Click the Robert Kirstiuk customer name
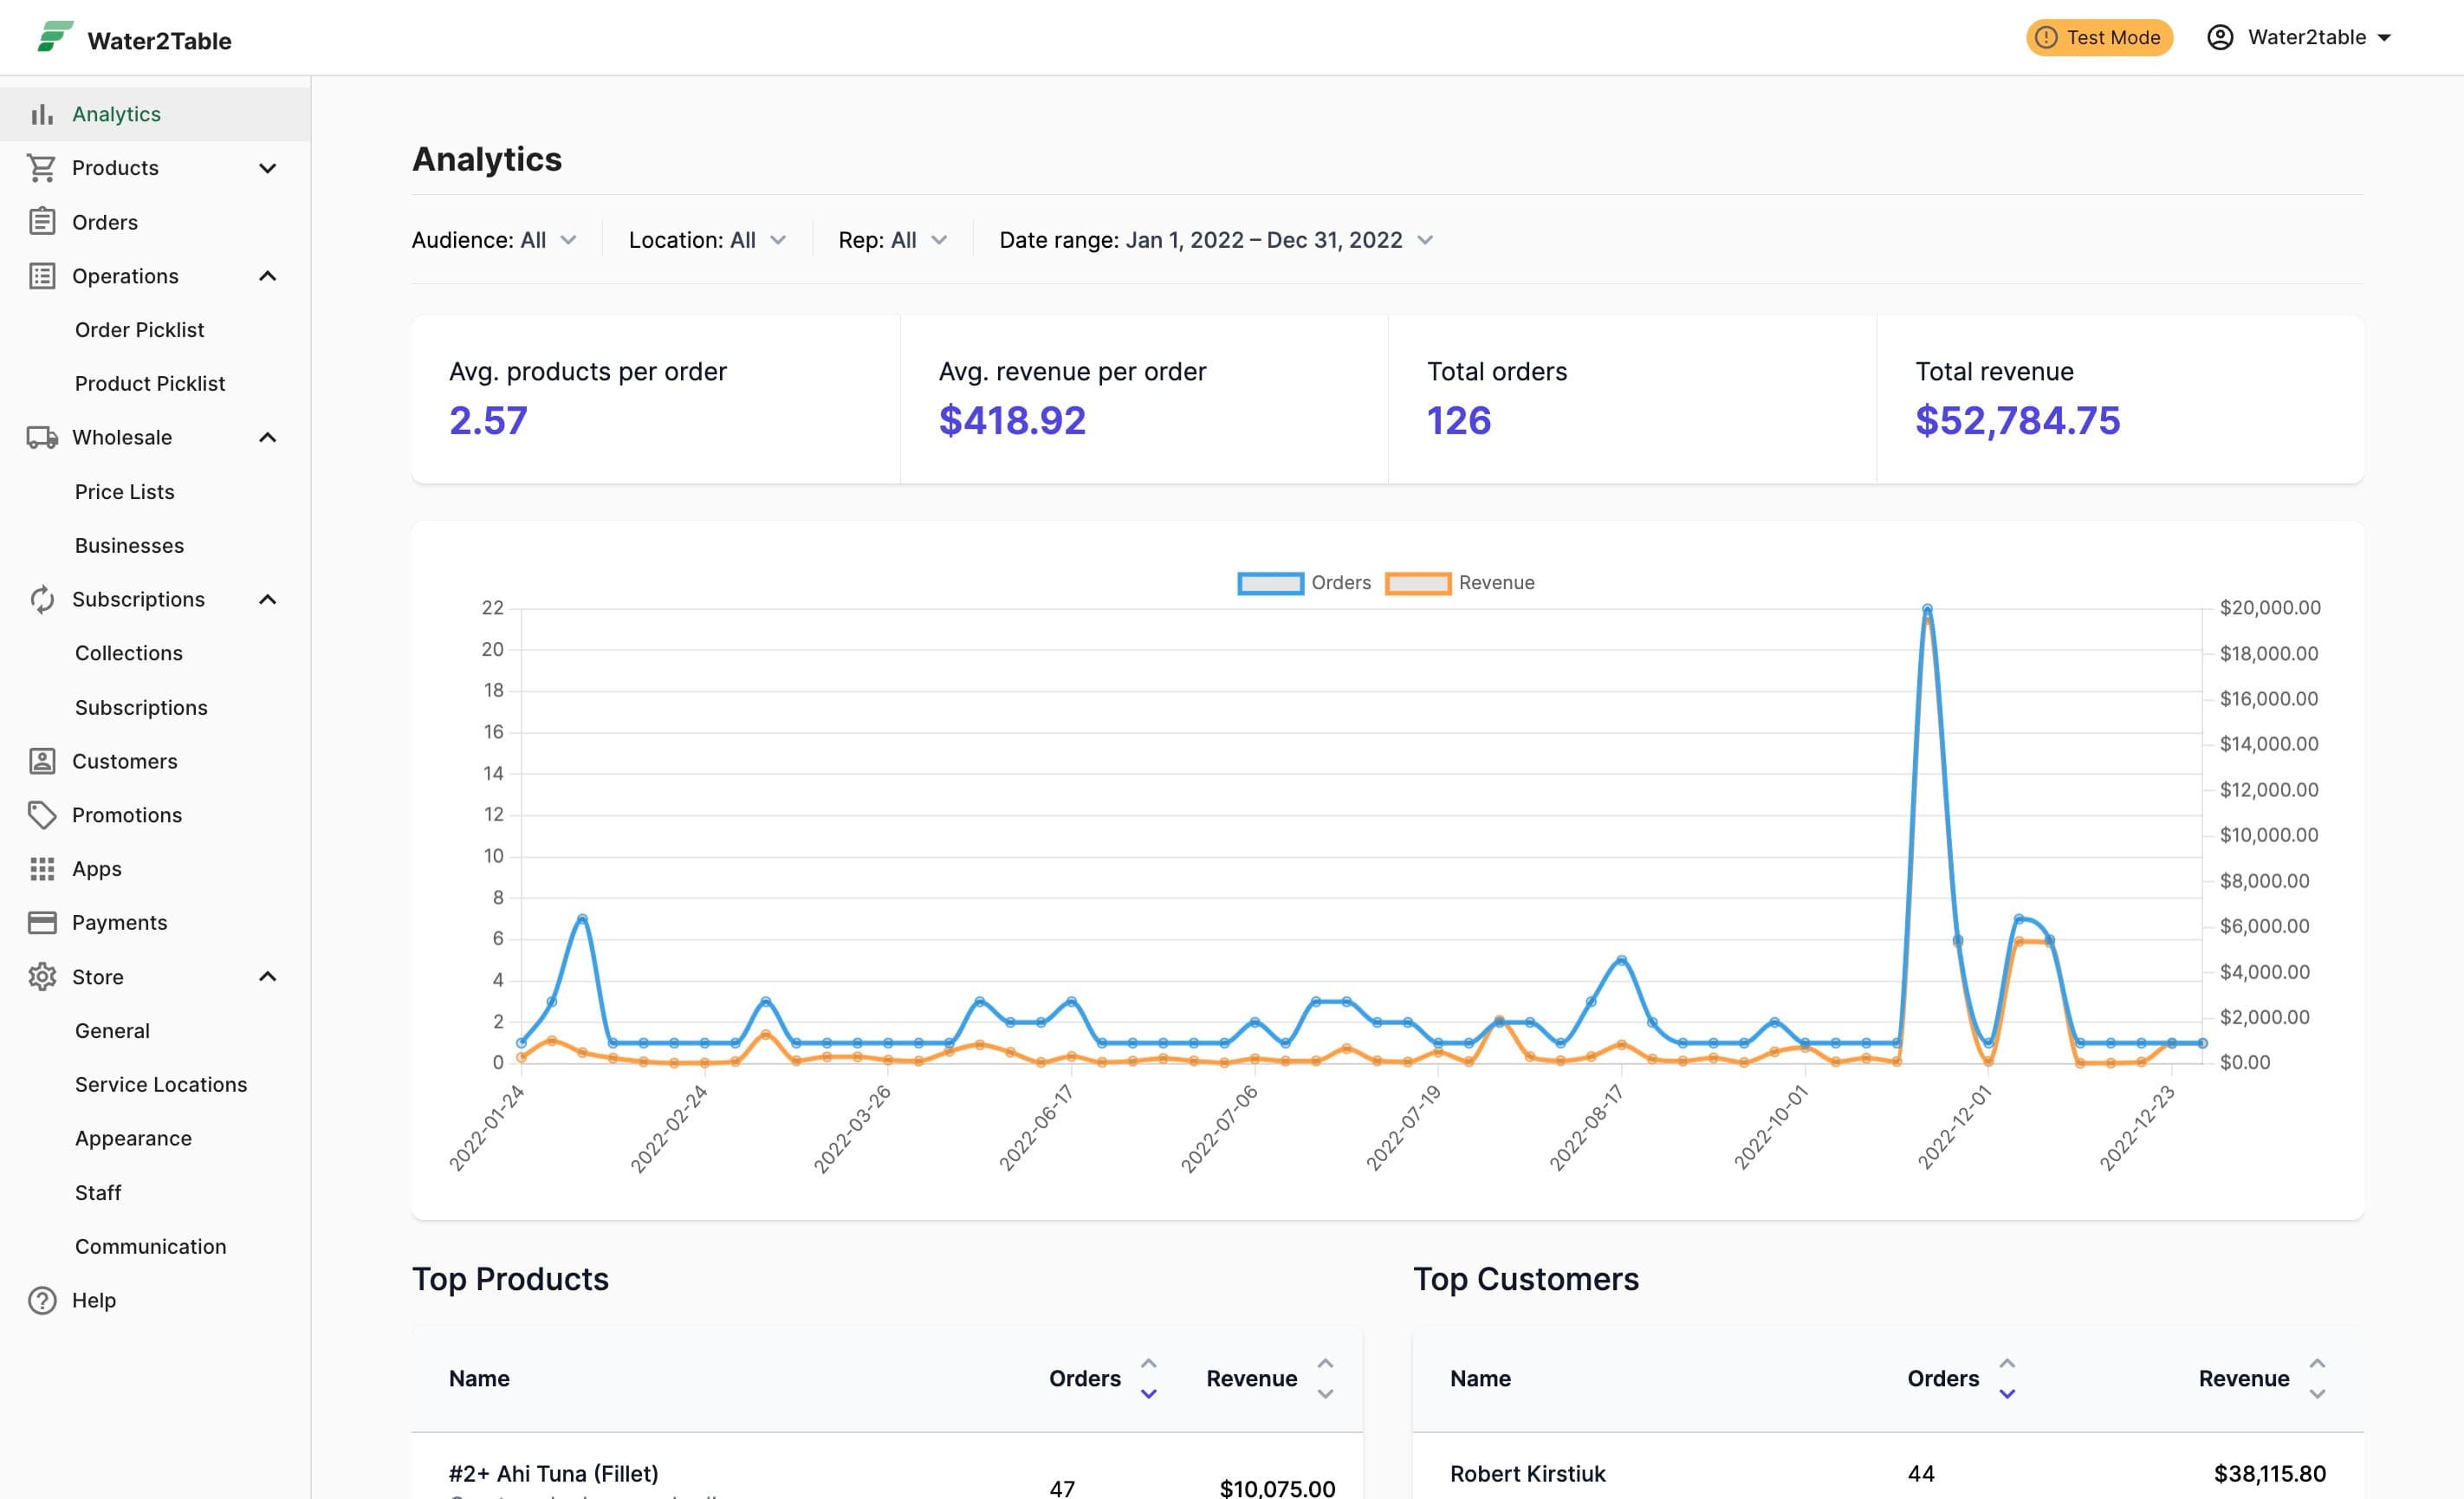 click(x=1527, y=1473)
